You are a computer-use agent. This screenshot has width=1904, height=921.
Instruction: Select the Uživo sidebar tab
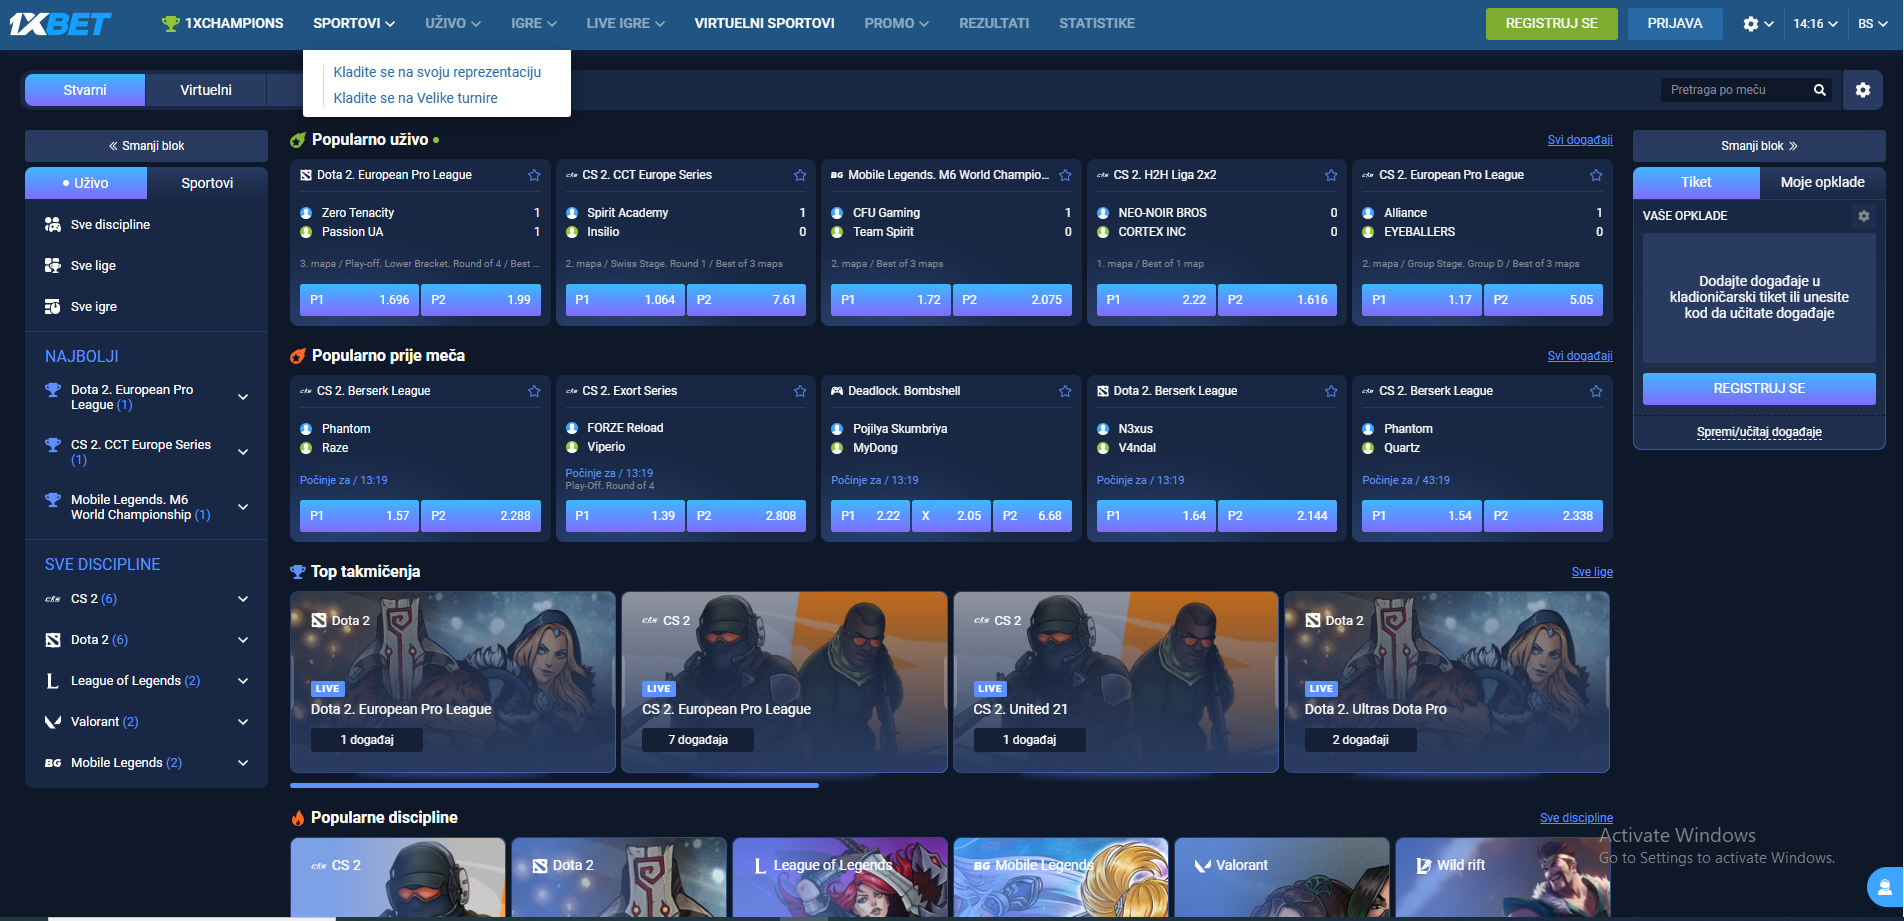pyautogui.click(x=86, y=183)
